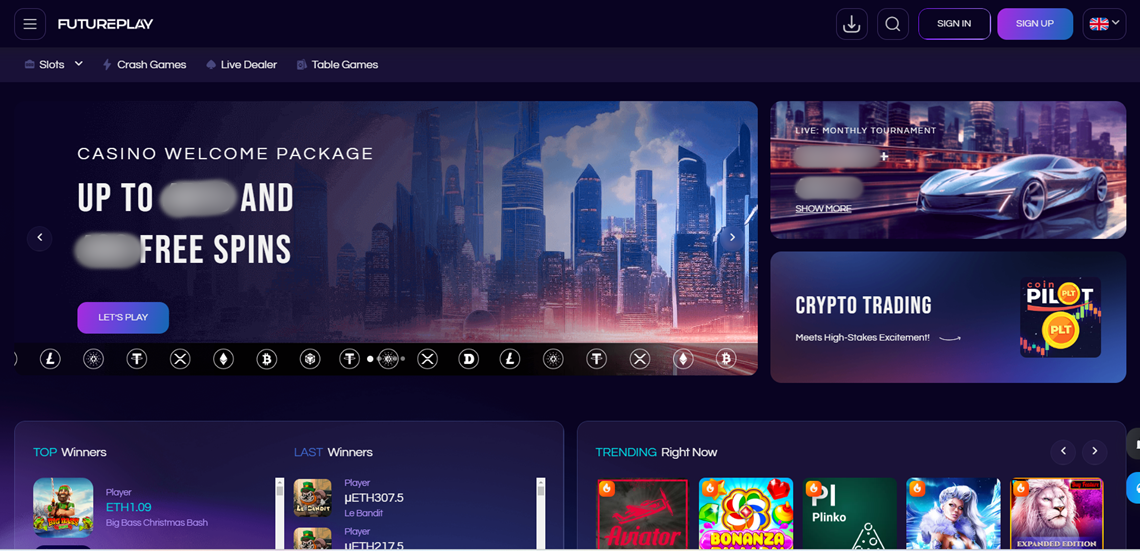Click the CASINO WELCOME PACKAGE heading
Screen dimensions: 1140x551
(x=225, y=154)
